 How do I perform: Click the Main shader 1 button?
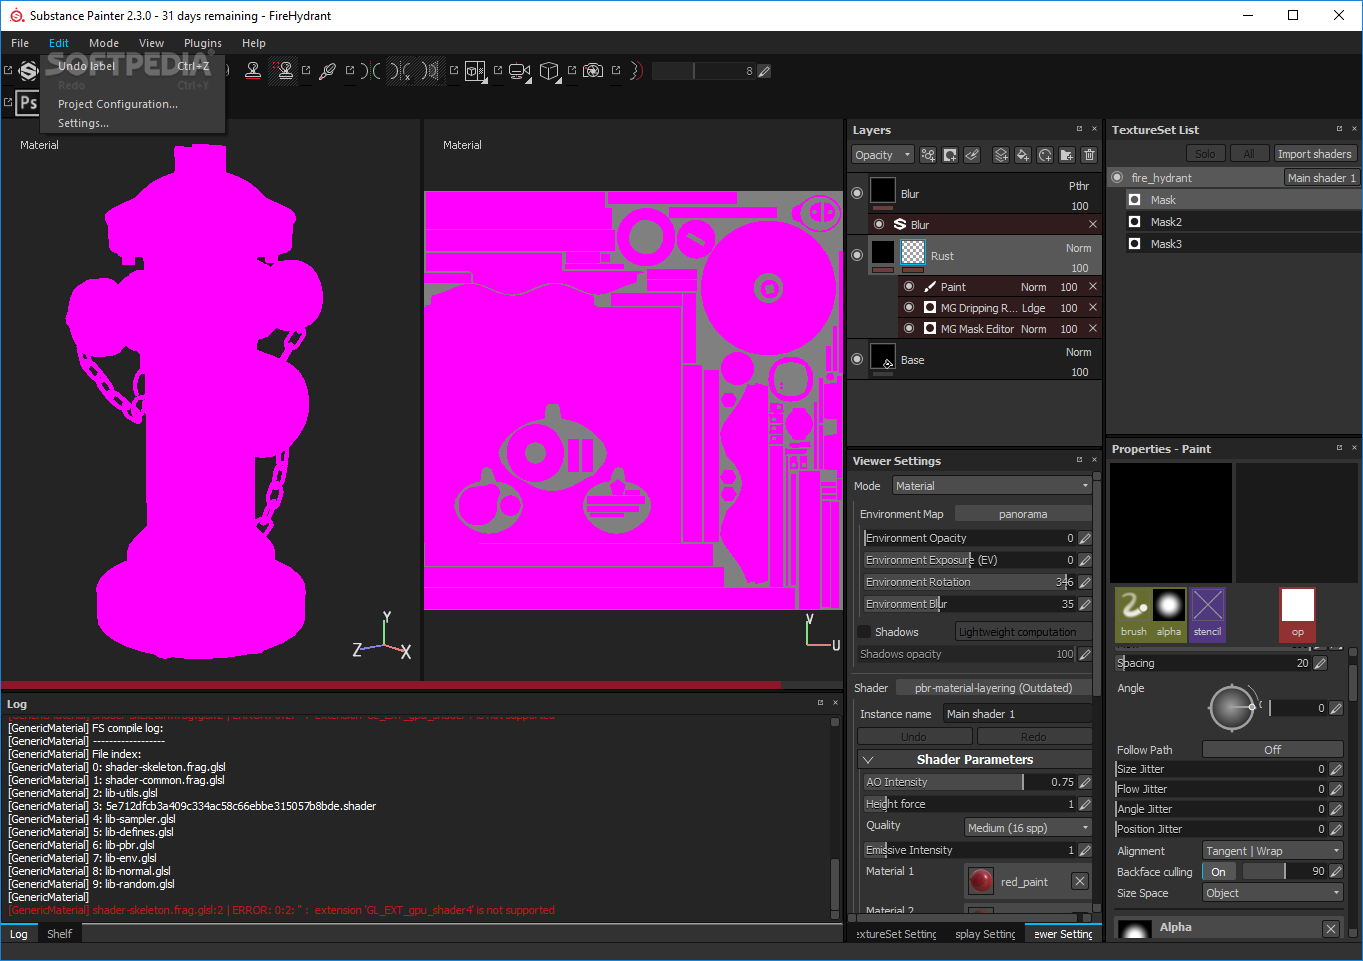click(1321, 178)
